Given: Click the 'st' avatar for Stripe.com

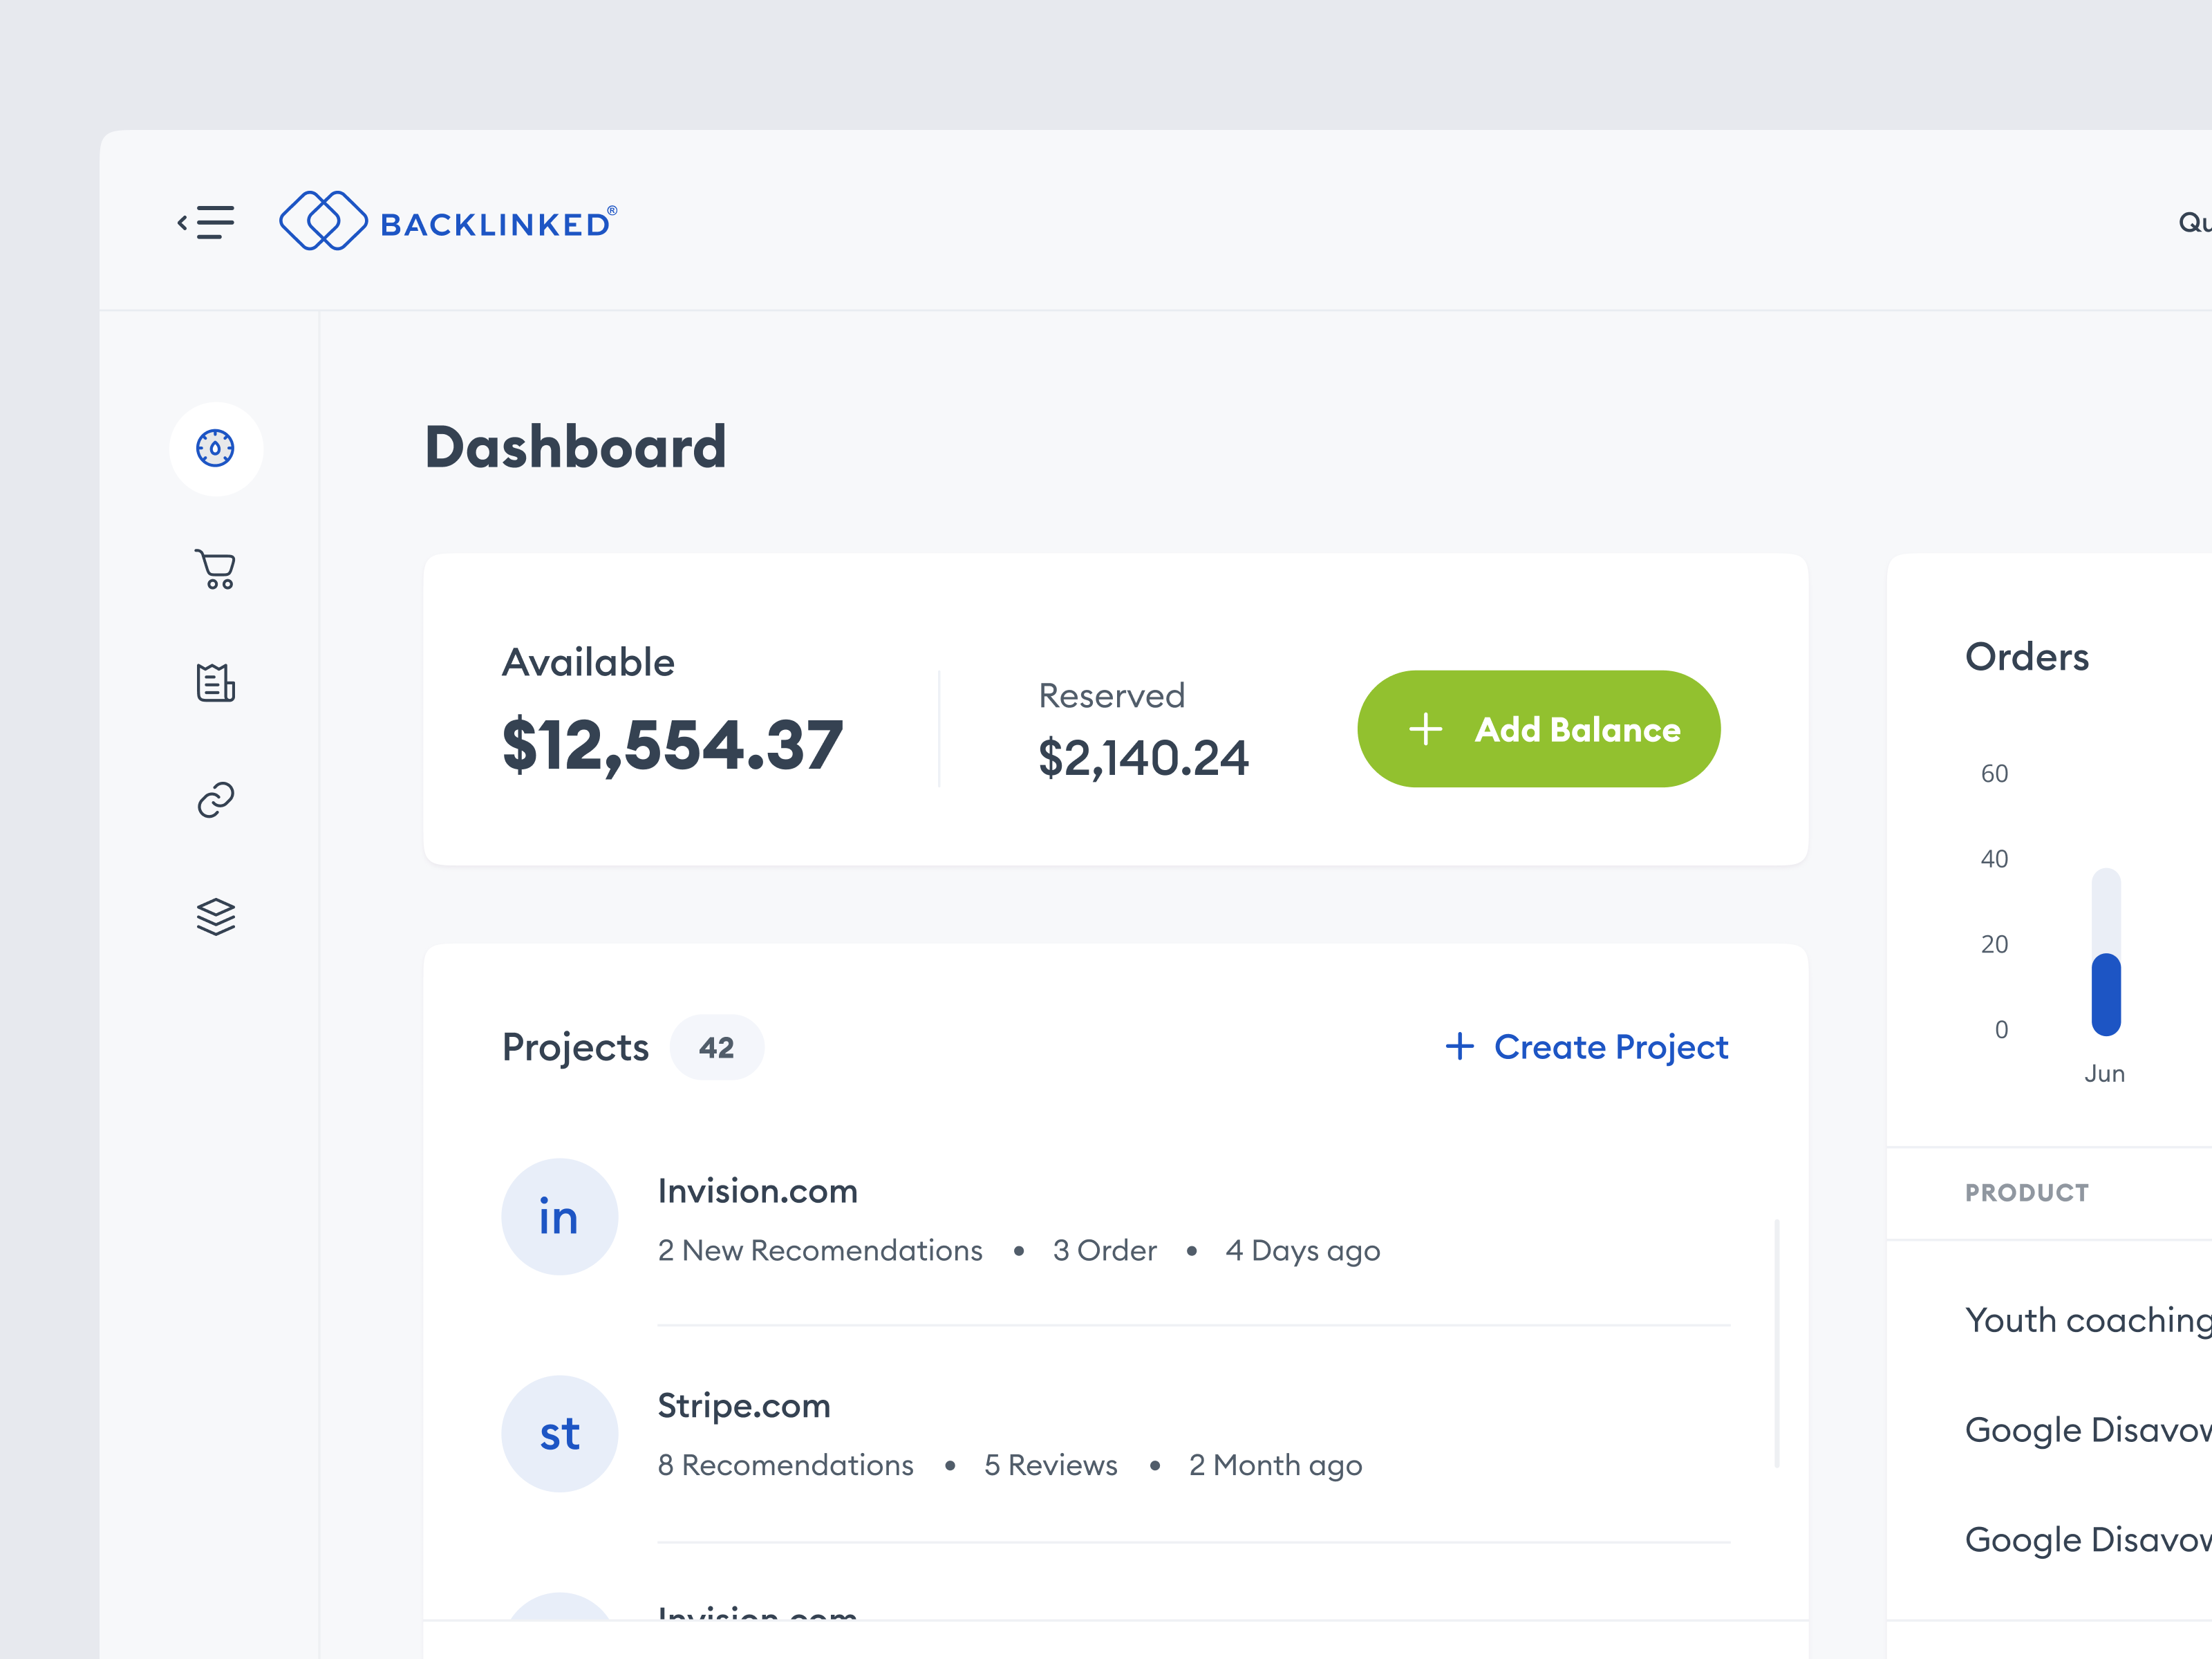Looking at the screenshot, I should [x=559, y=1432].
